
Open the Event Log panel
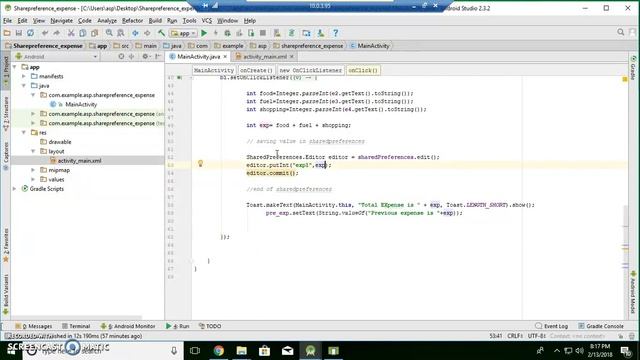tap(551, 326)
